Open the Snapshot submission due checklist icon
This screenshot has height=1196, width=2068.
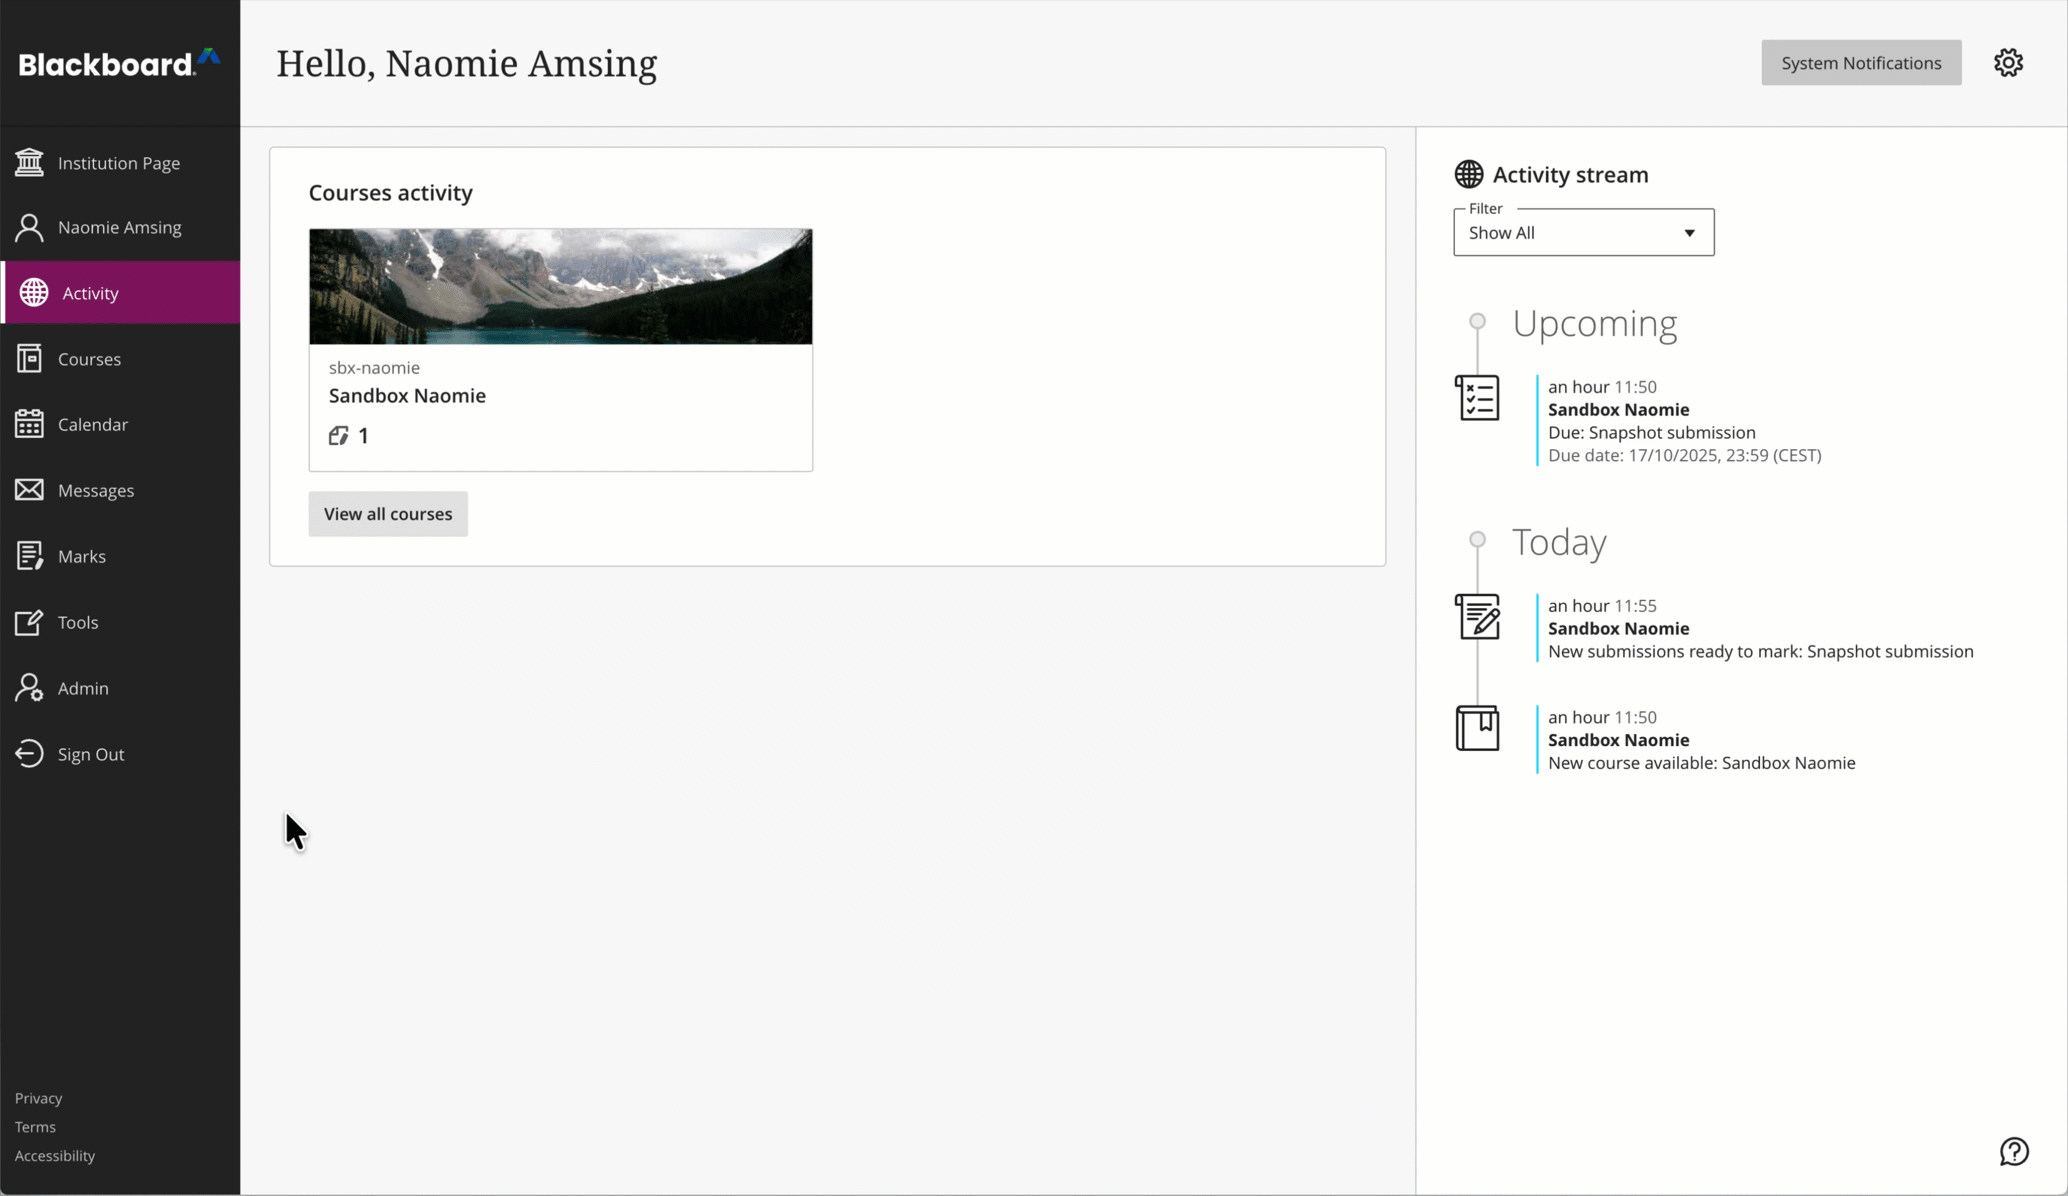(1477, 398)
